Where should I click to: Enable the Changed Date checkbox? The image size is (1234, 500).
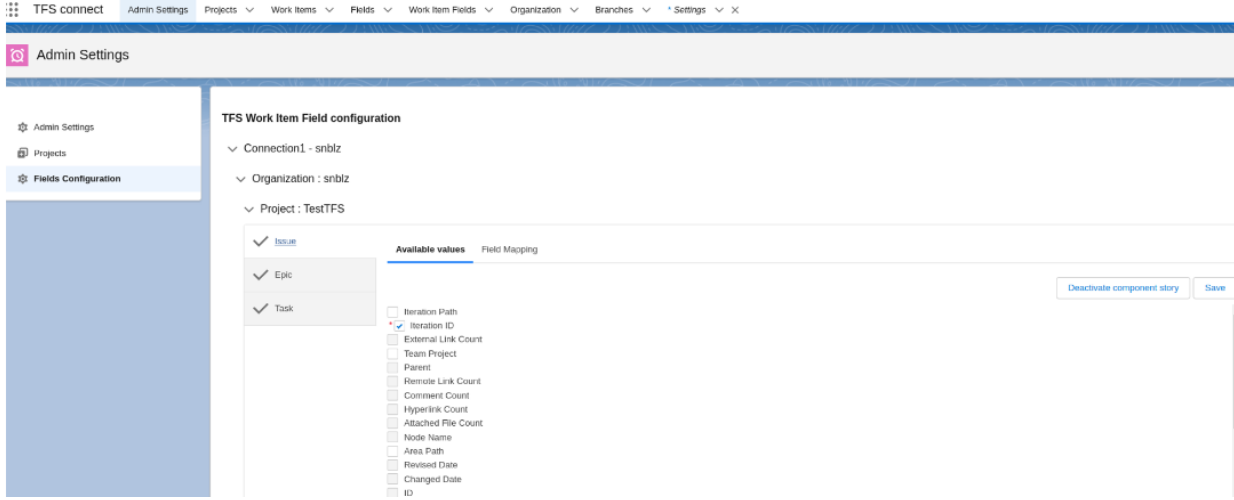[392, 480]
